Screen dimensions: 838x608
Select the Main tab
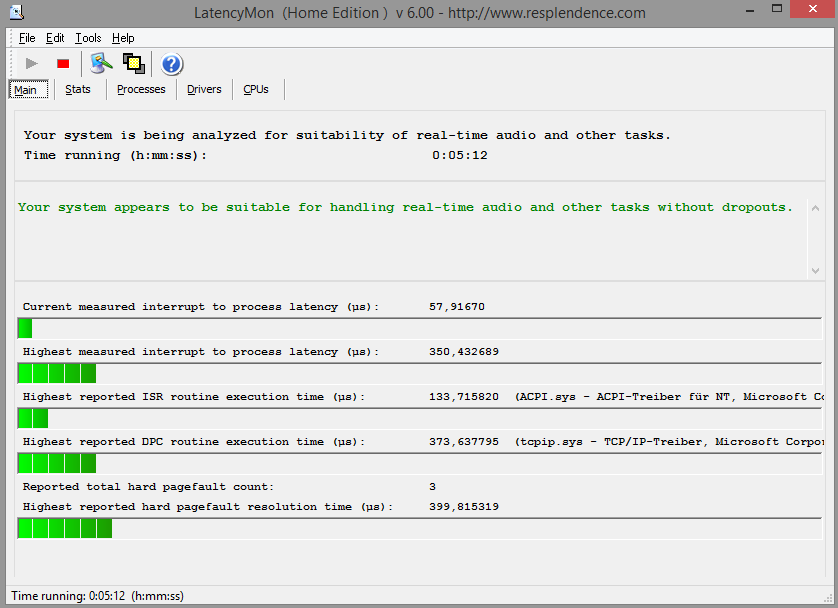pyautogui.click(x=28, y=89)
